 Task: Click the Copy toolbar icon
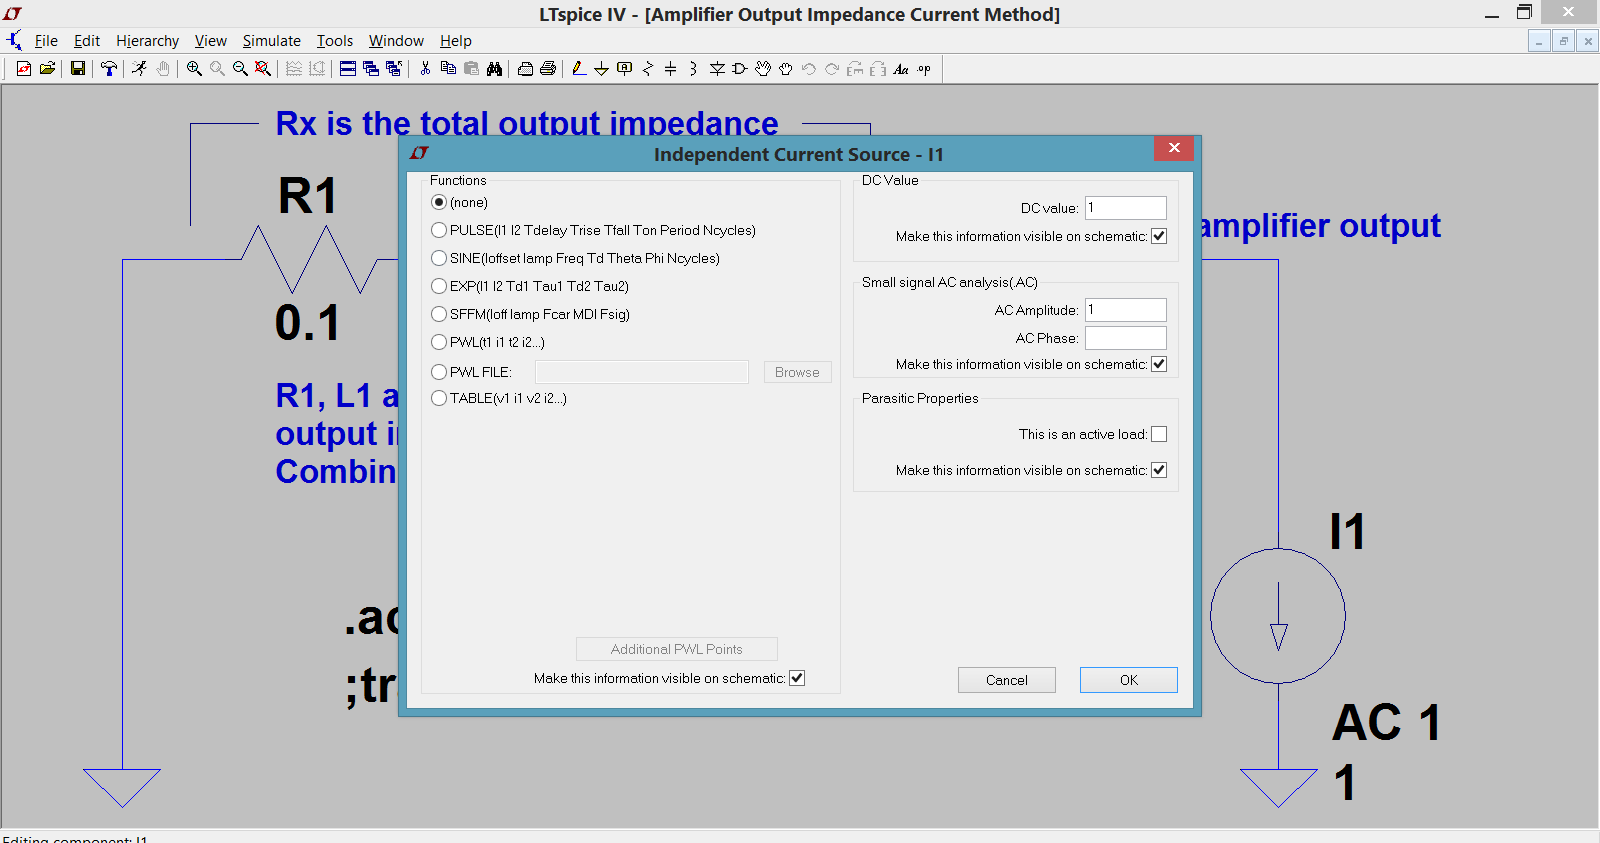click(448, 69)
